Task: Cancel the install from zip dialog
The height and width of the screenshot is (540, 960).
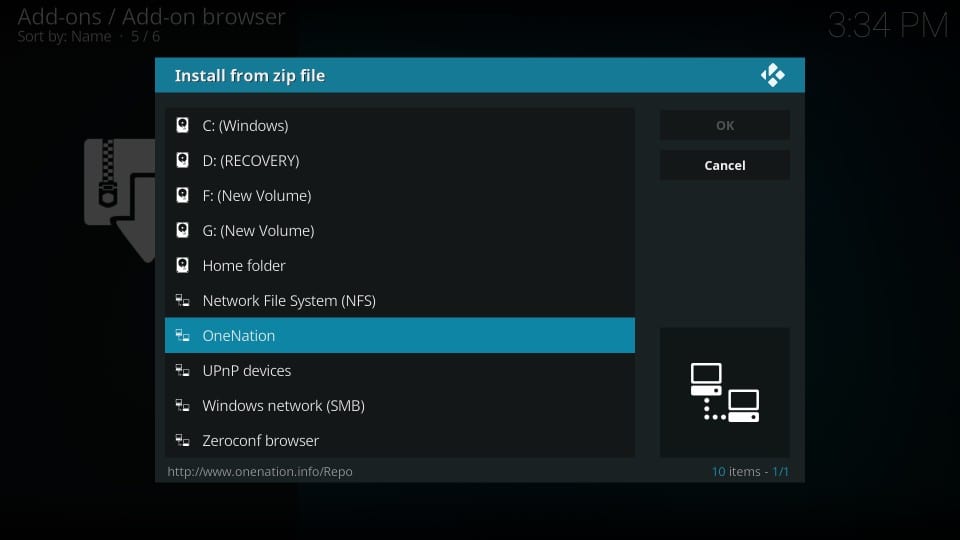Action: pyautogui.click(x=725, y=165)
